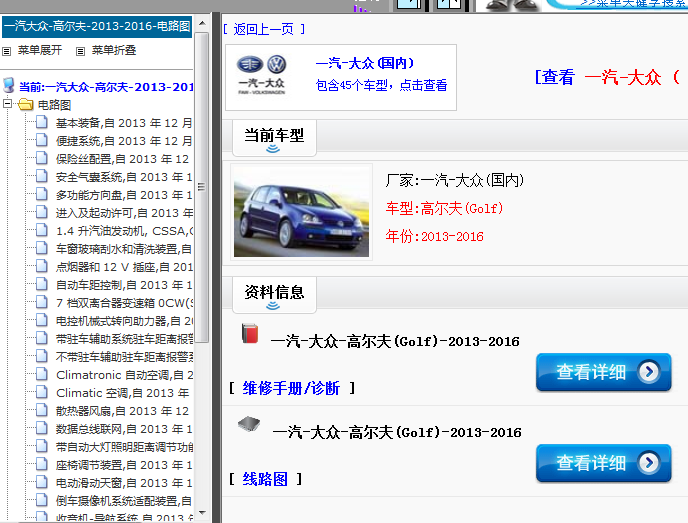Click 年份:2013-2016 red text
Image resolution: width=688 pixels, height=523 pixels.
coord(434,236)
